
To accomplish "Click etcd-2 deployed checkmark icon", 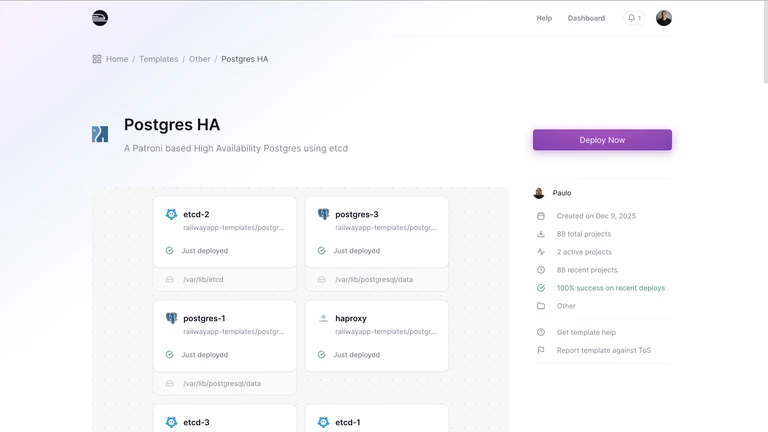I will (169, 250).
